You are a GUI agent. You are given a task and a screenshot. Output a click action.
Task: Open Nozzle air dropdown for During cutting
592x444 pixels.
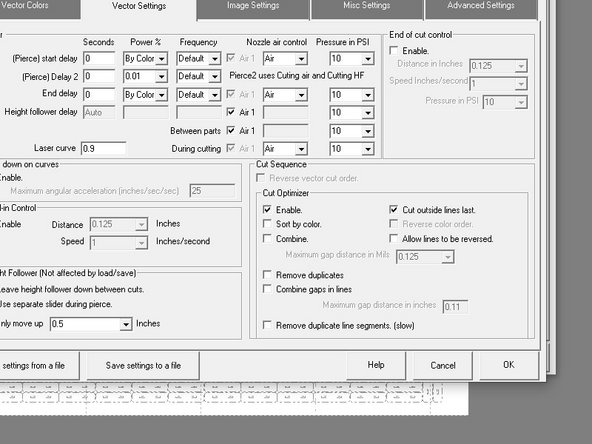(x=301, y=149)
